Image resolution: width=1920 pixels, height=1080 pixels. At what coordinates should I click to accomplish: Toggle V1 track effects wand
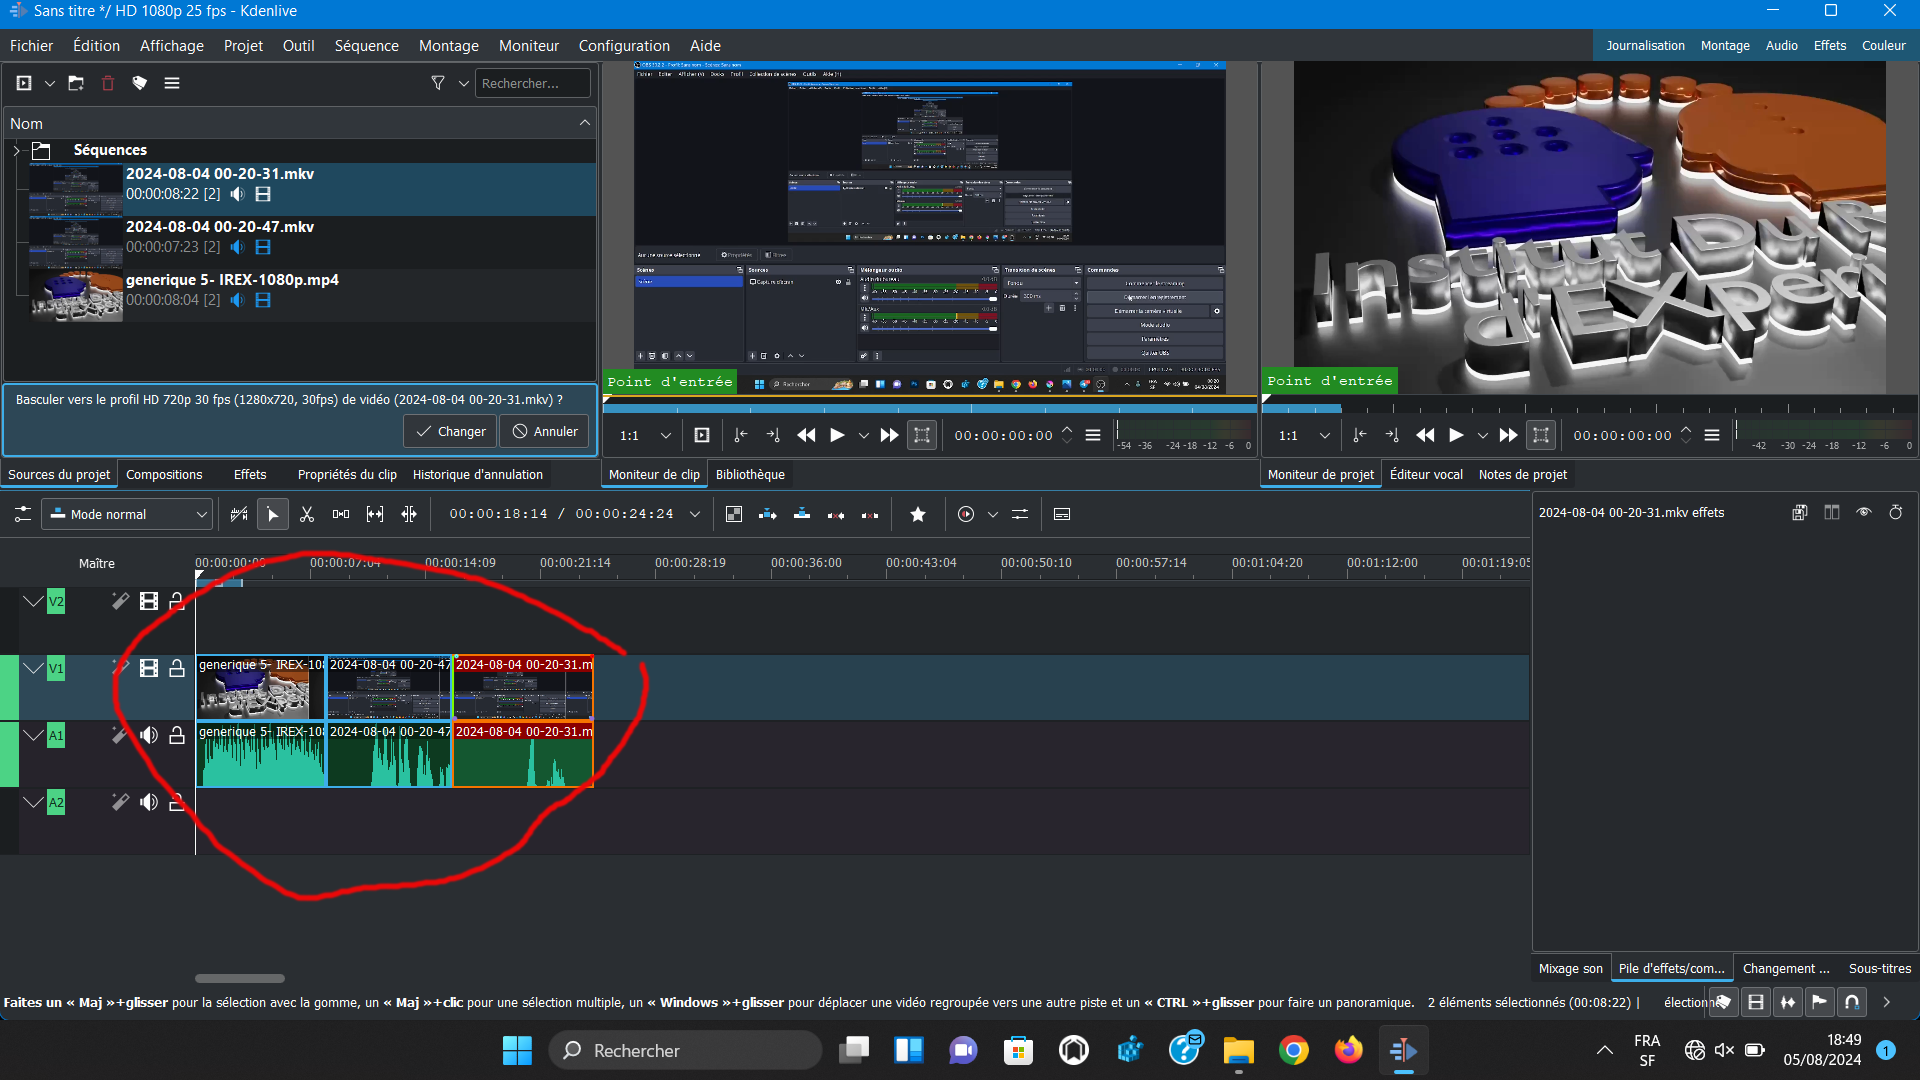[x=120, y=668]
